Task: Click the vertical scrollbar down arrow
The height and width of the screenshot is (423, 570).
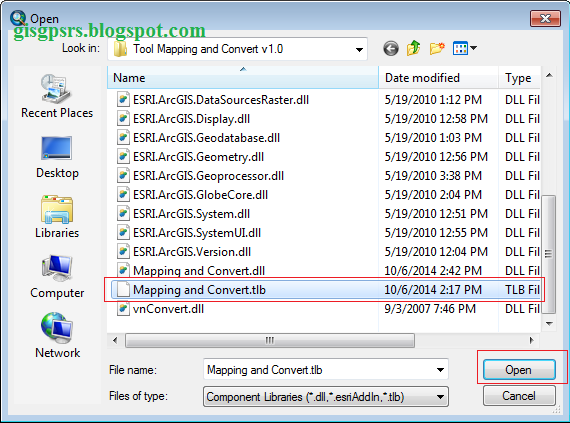Action: [x=549, y=323]
